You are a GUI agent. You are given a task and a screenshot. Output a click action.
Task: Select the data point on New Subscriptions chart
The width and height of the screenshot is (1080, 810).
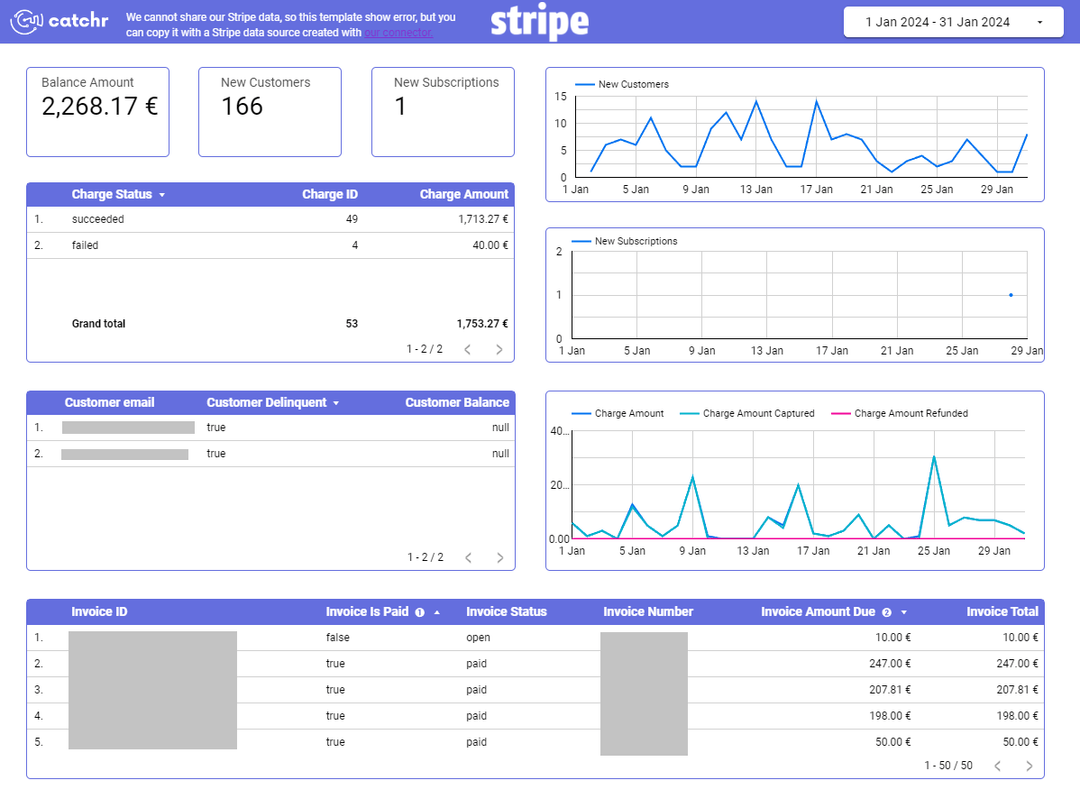coord(1011,294)
